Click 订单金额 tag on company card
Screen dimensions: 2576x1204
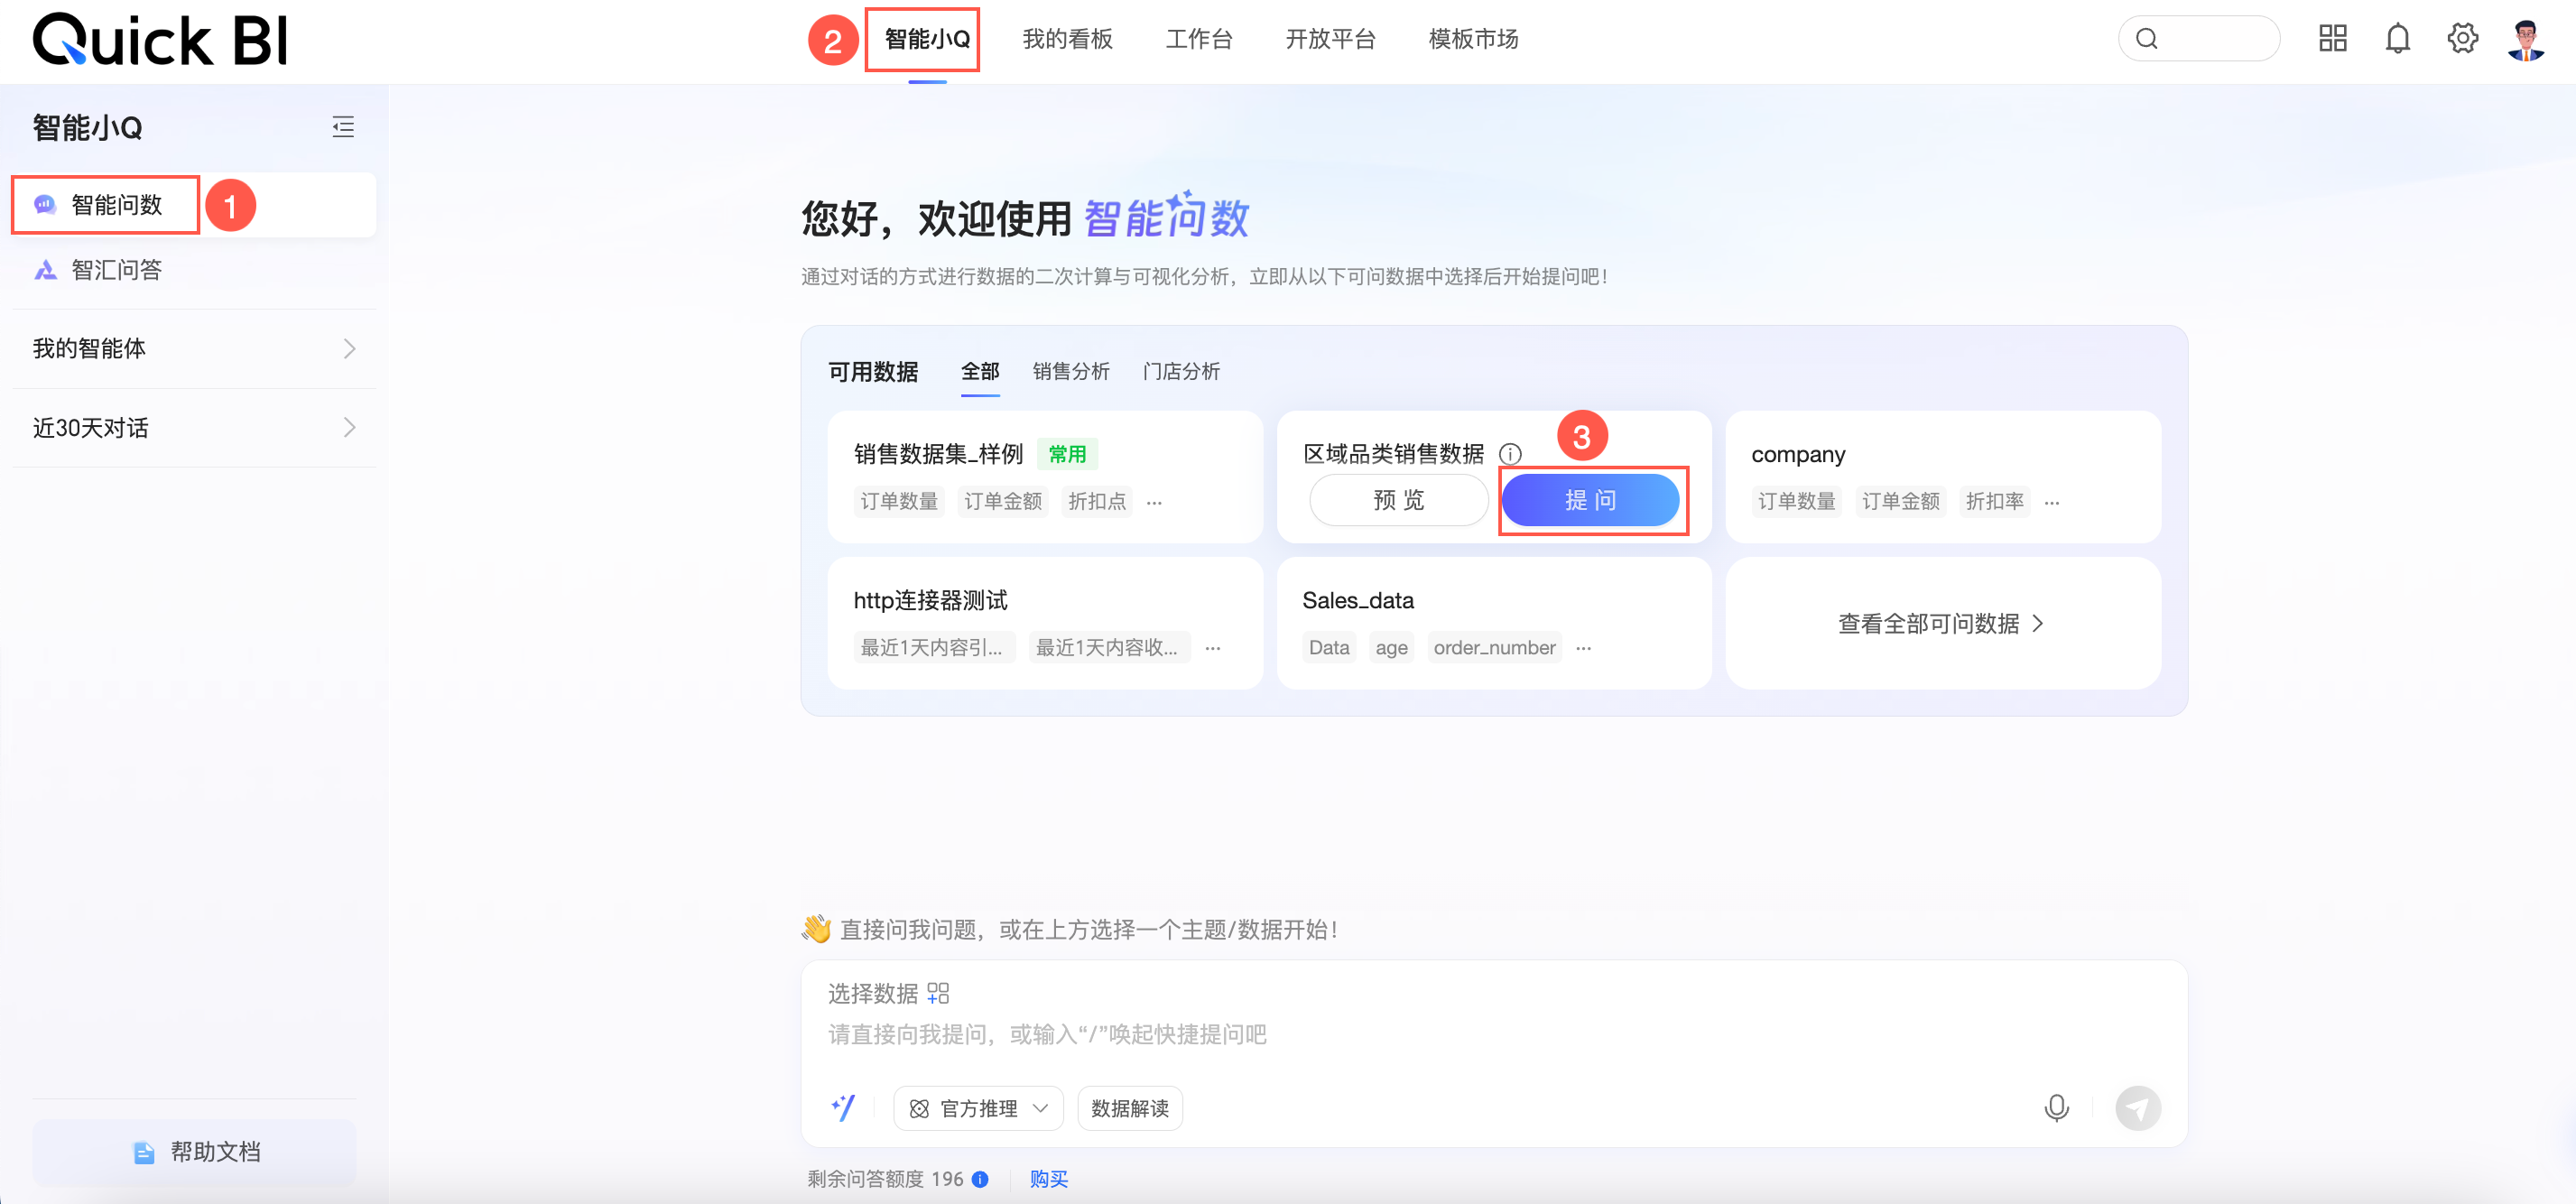1900,501
